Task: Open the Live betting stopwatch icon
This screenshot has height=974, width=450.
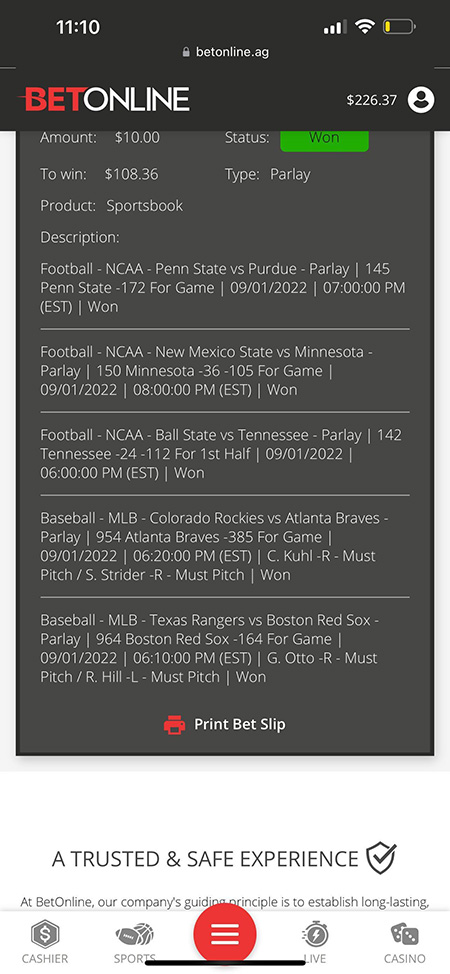Action: coord(315,934)
